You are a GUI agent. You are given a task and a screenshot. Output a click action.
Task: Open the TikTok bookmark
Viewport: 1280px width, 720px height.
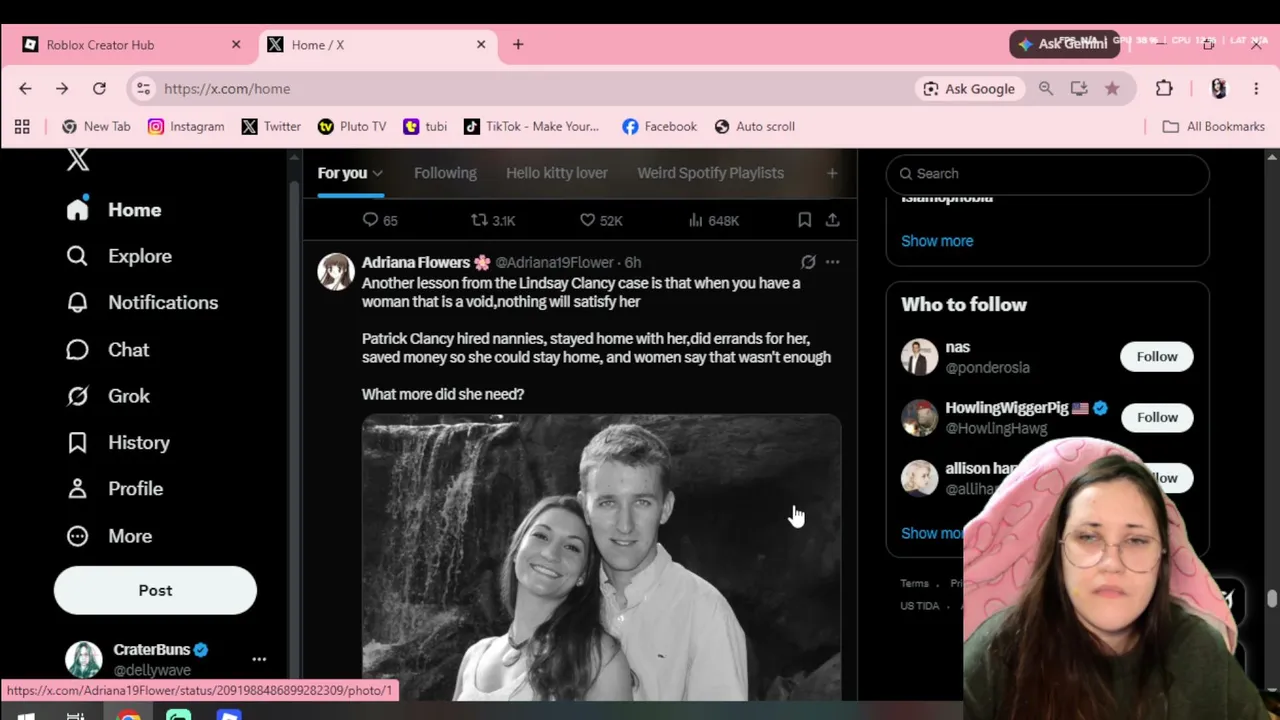(531, 127)
